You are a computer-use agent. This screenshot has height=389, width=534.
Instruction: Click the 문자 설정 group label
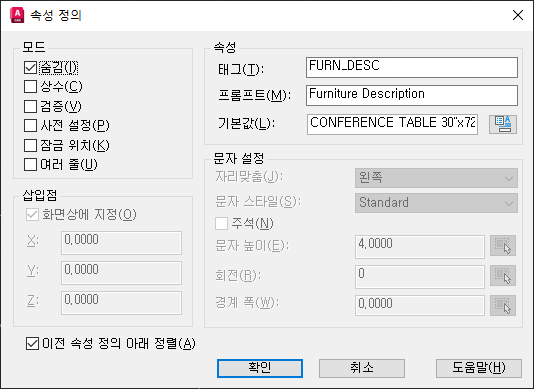[239, 158]
